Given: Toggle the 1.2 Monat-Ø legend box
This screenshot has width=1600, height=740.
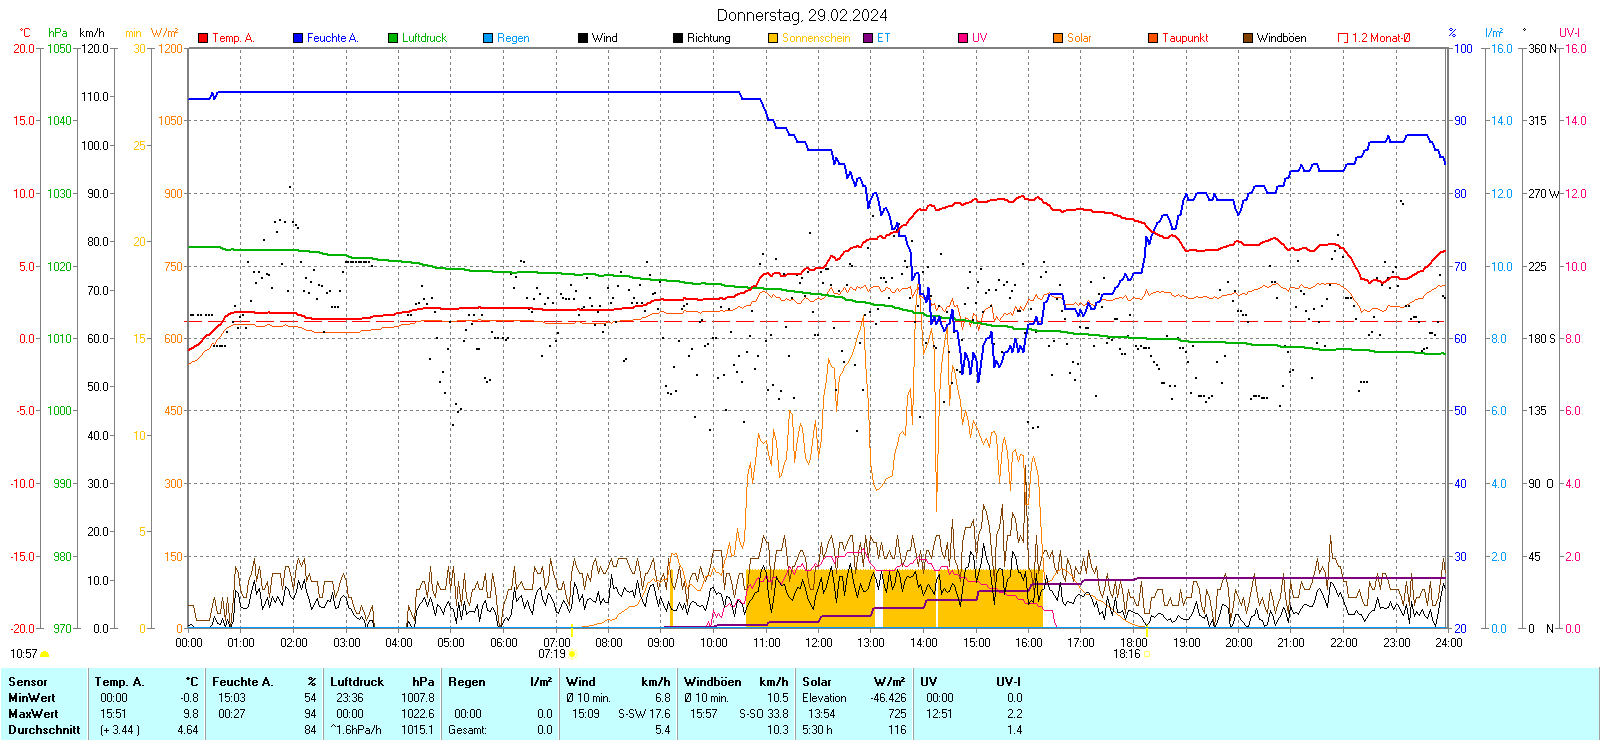Looking at the screenshot, I should click(x=1343, y=38).
